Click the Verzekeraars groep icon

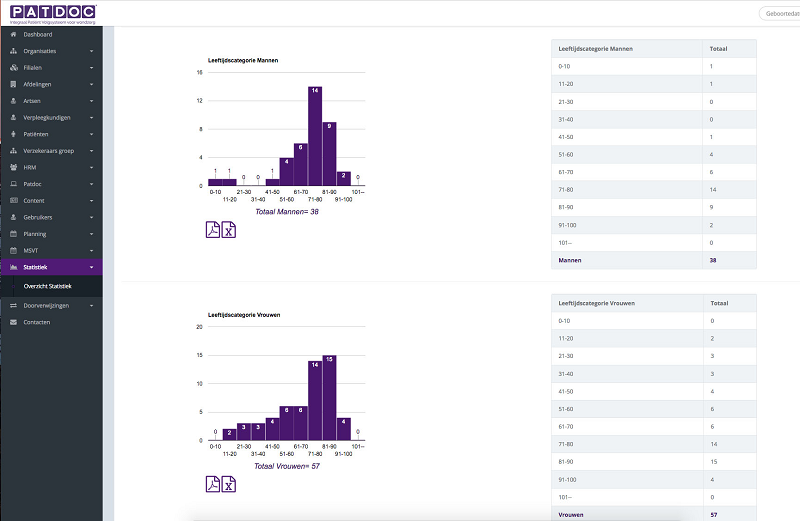13,151
